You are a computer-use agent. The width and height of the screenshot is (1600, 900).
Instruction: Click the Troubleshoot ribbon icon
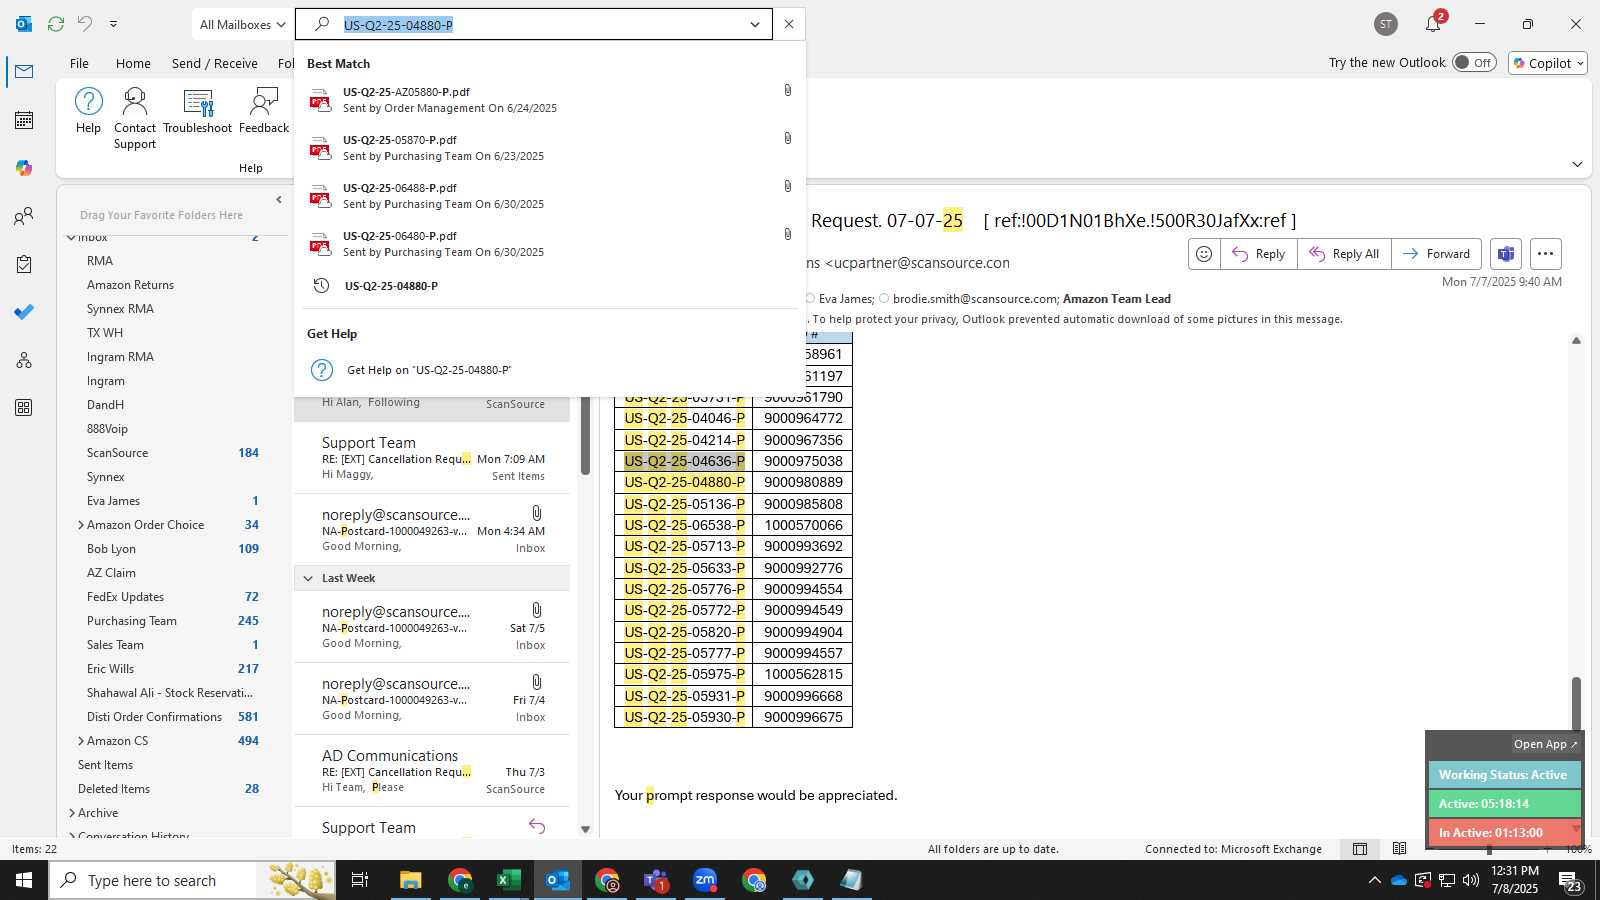coord(198,111)
